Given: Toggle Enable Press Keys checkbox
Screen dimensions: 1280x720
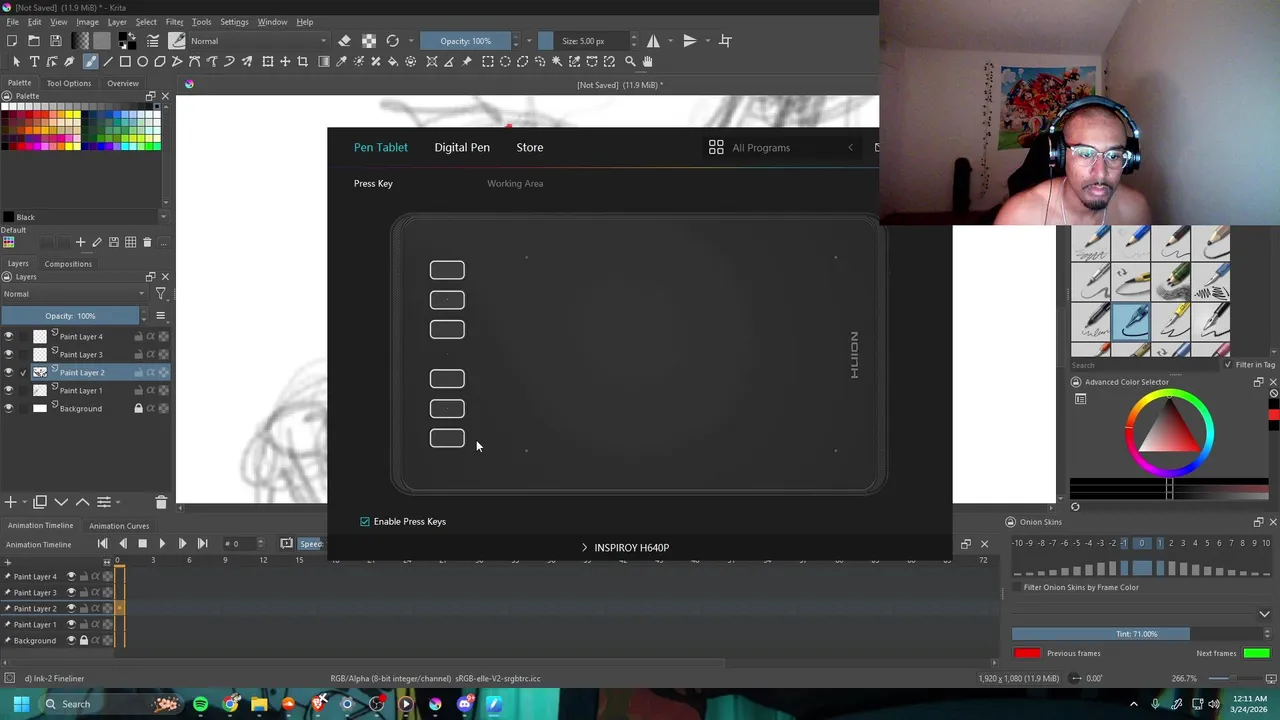Looking at the screenshot, I should pyautogui.click(x=365, y=521).
